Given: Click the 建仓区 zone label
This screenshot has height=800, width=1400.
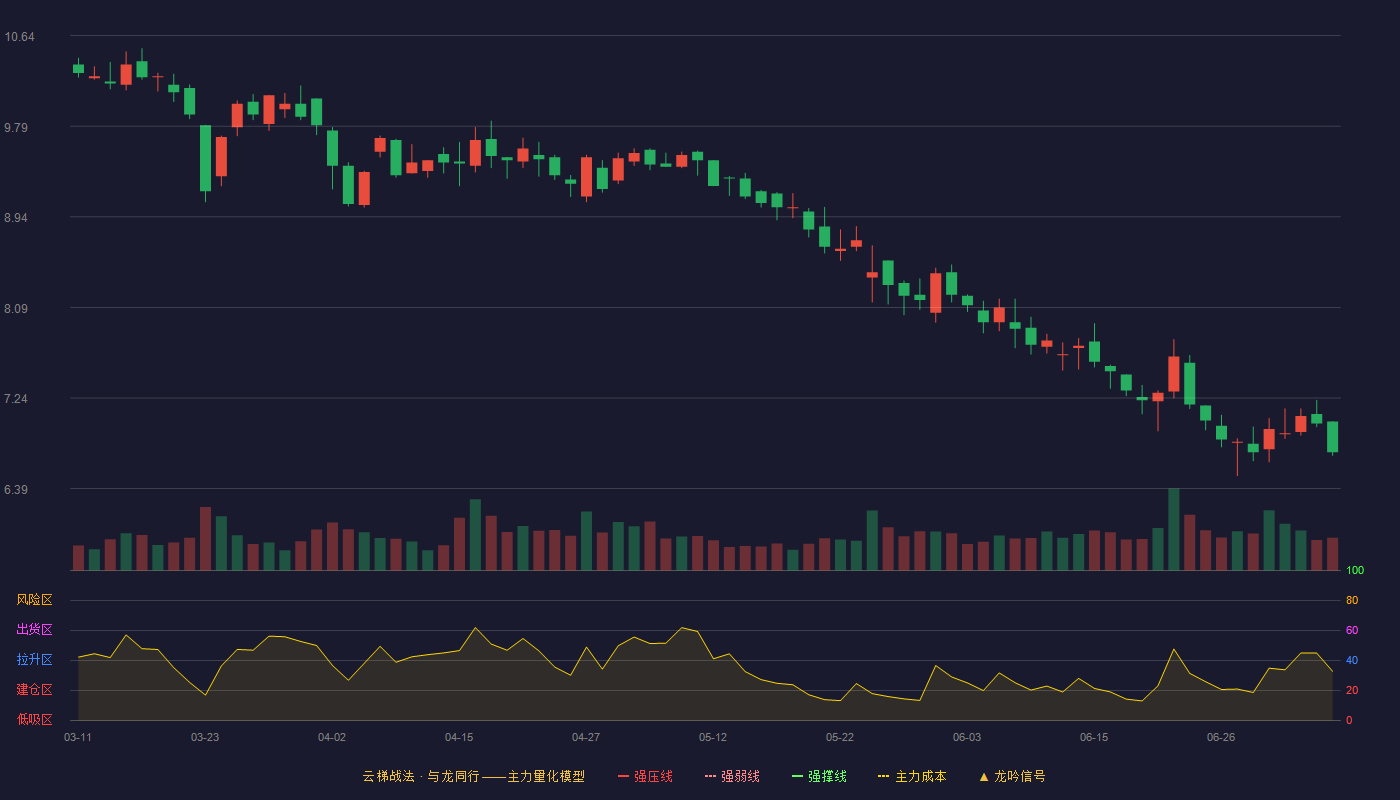Looking at the screenshot, I should [x=34, y=690].
